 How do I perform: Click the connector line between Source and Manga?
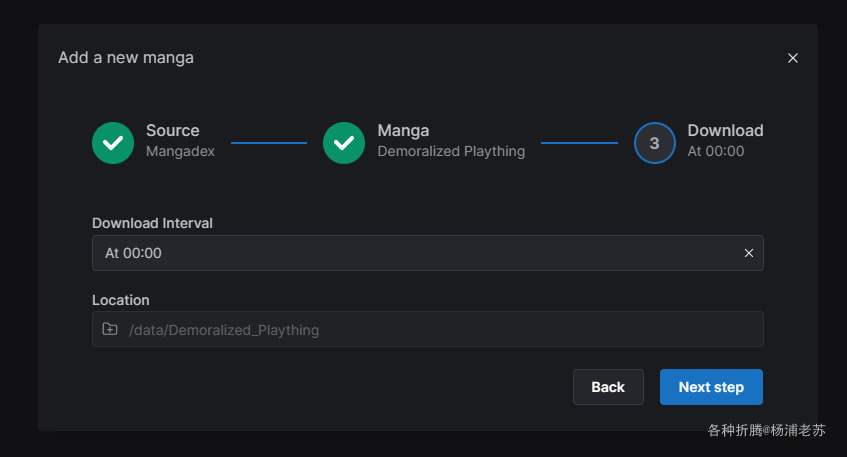tap(269, 143)
